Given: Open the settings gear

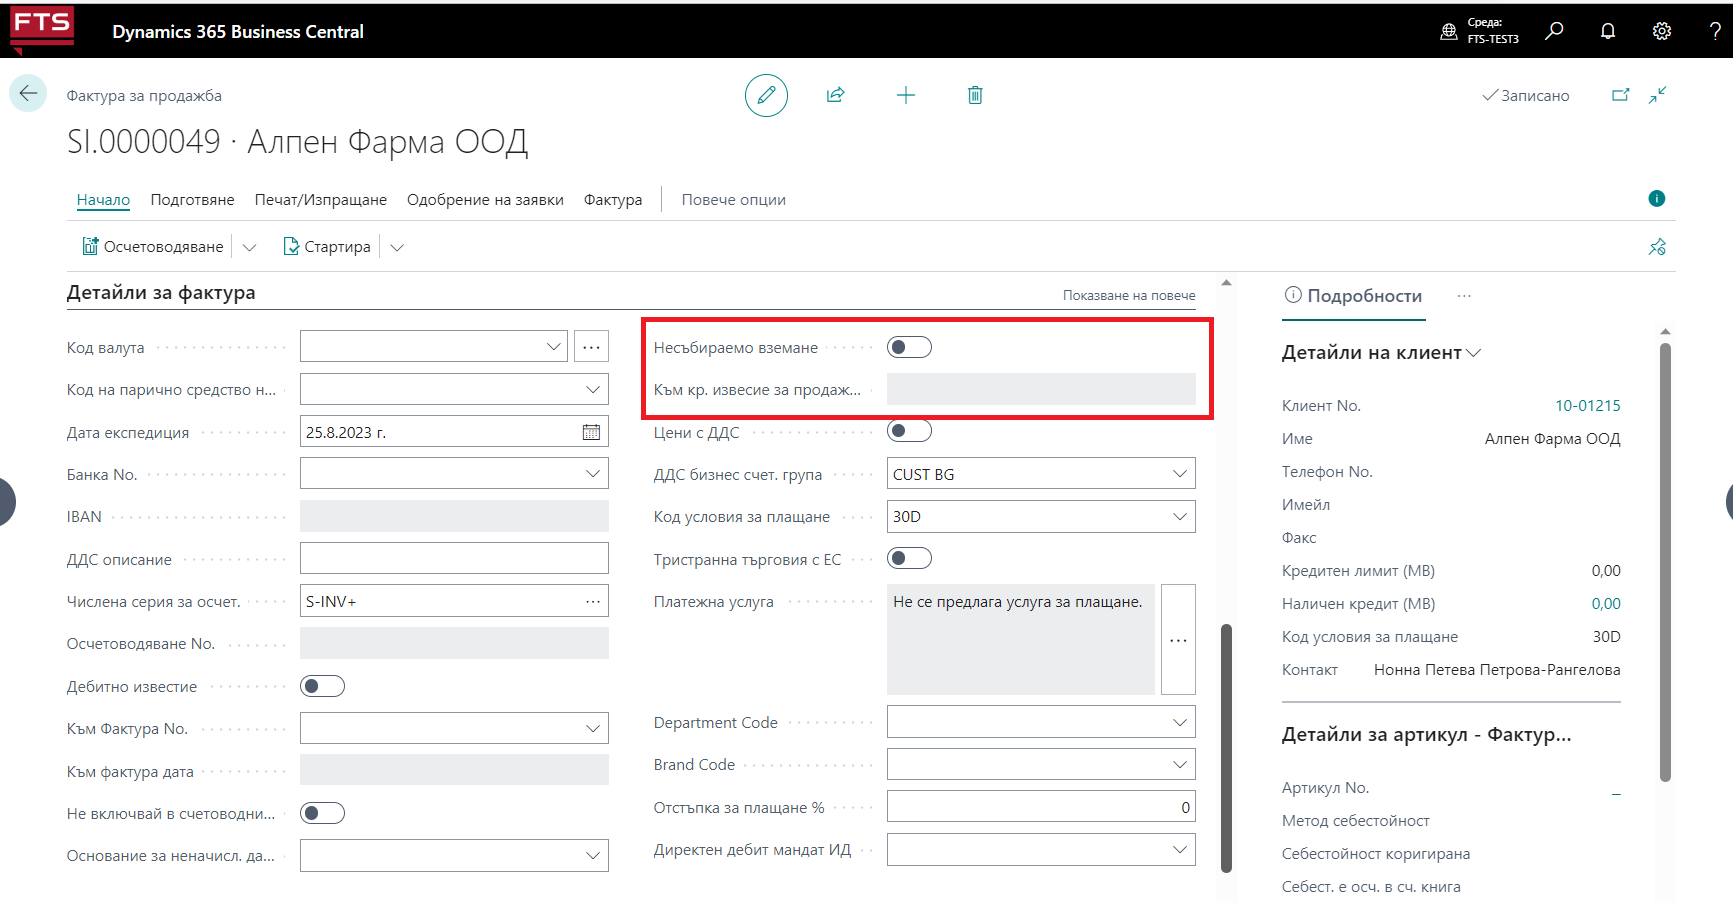Looking at the screenshot, I should click(x=1662, y=31).
